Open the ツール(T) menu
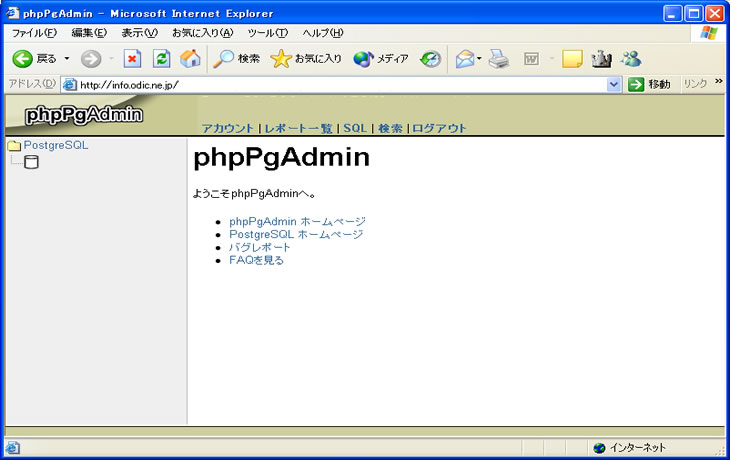The image size is (730, 460). [268, 33]
